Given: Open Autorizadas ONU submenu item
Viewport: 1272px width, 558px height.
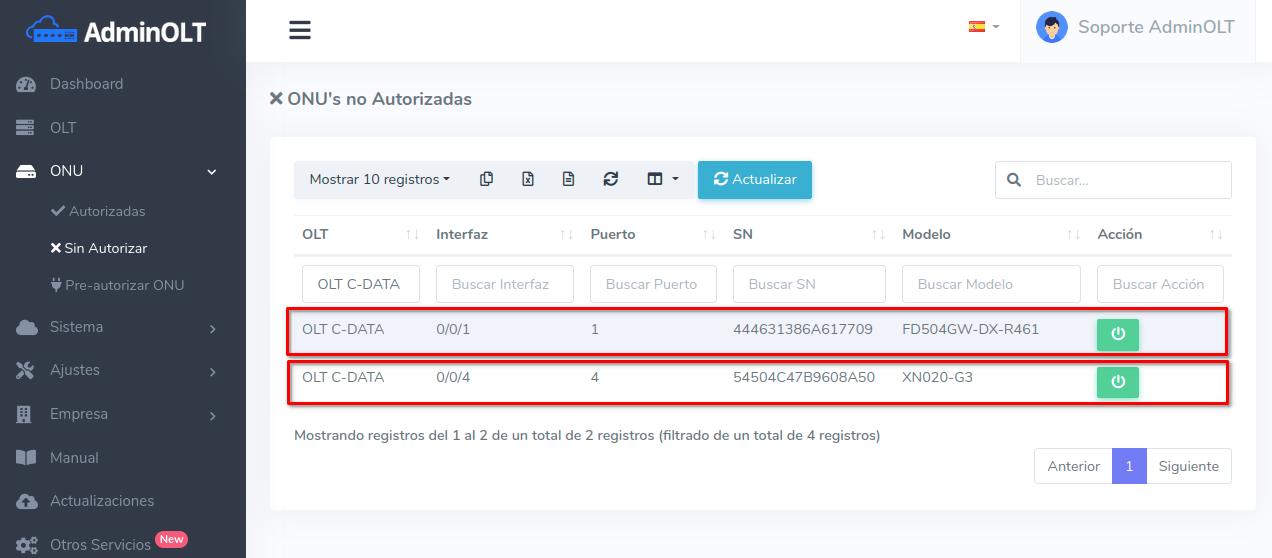Looking at the screenshot, I should 106,211.
